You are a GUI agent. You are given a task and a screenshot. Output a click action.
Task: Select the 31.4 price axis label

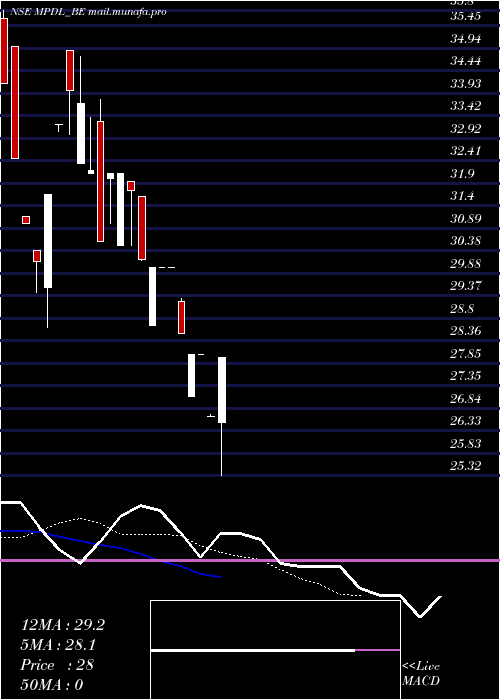coord(462,196)
